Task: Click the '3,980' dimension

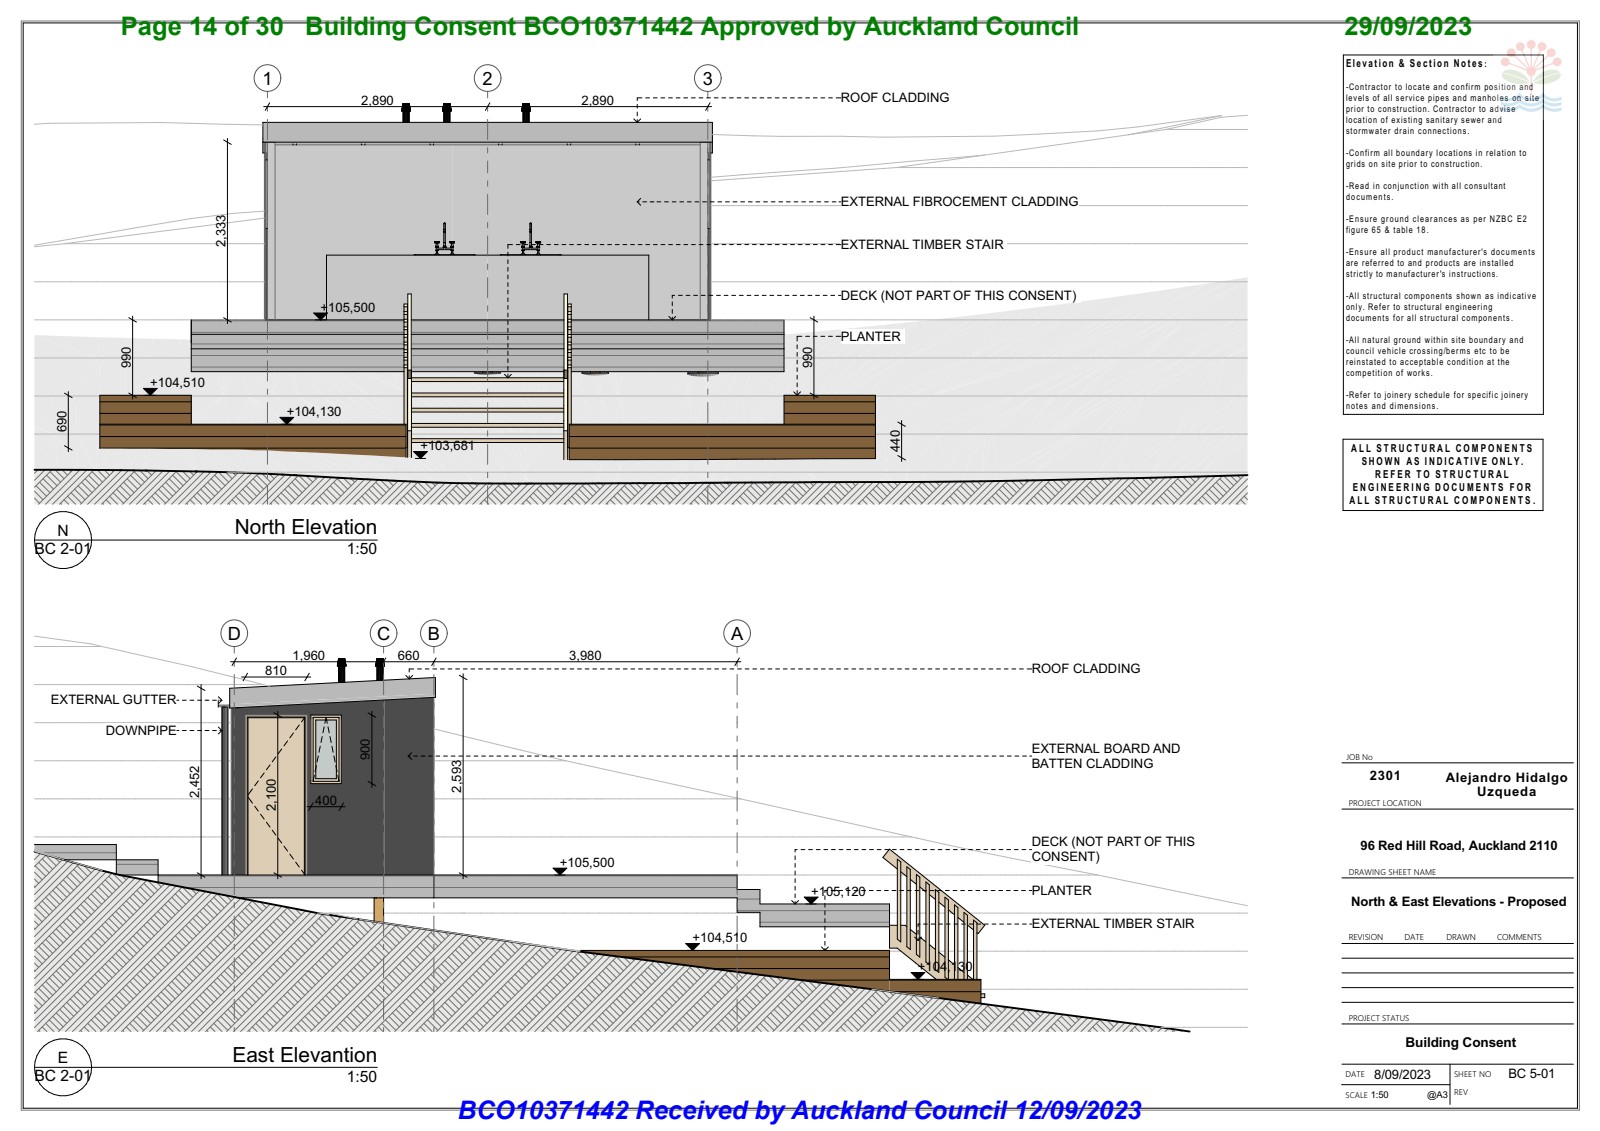Action: point(585,656)
